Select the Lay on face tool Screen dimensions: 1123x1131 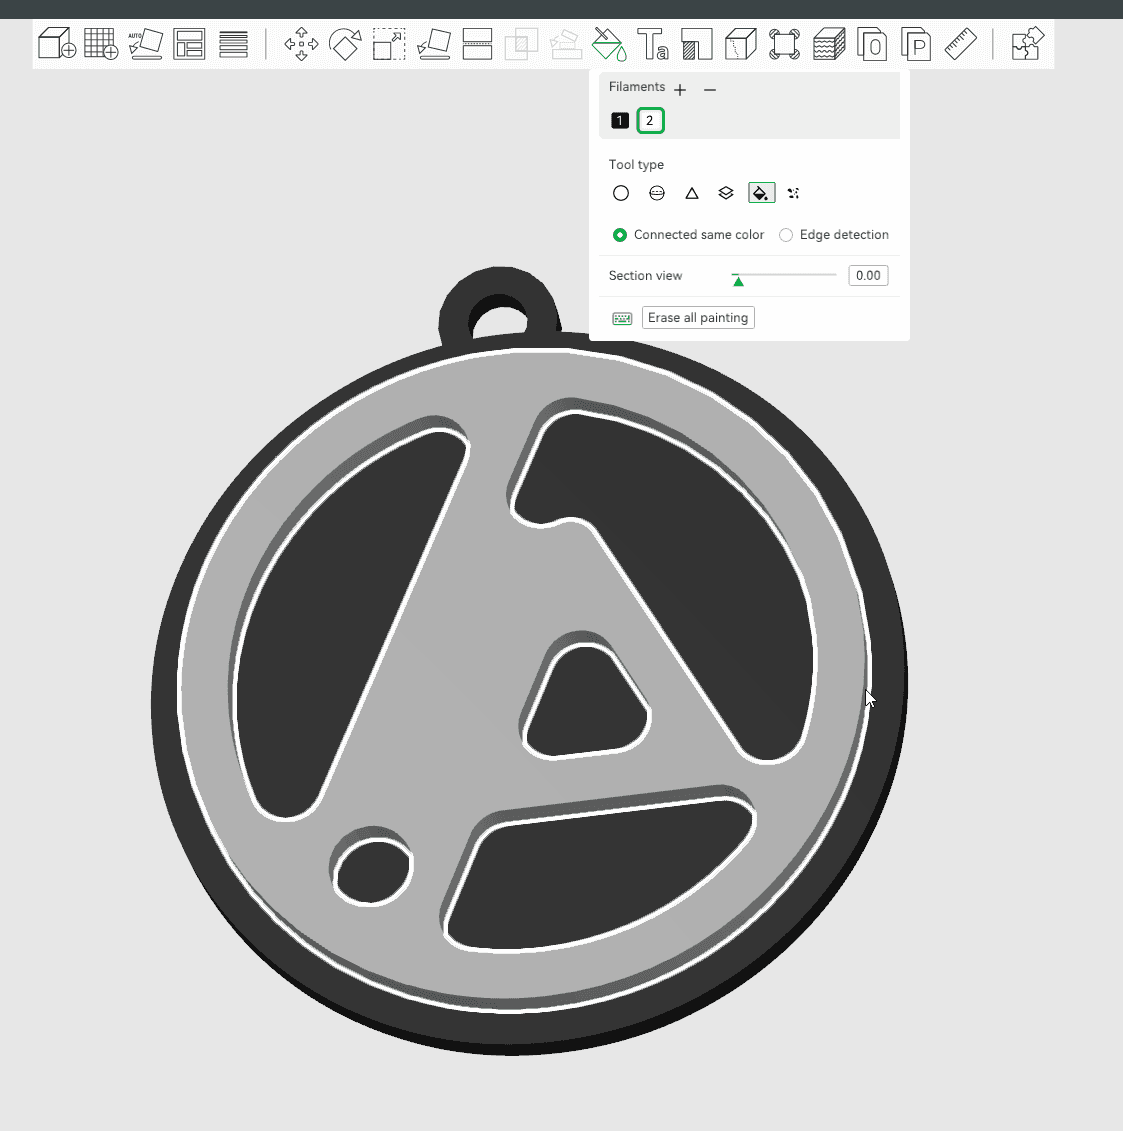(x=433, y=44)
